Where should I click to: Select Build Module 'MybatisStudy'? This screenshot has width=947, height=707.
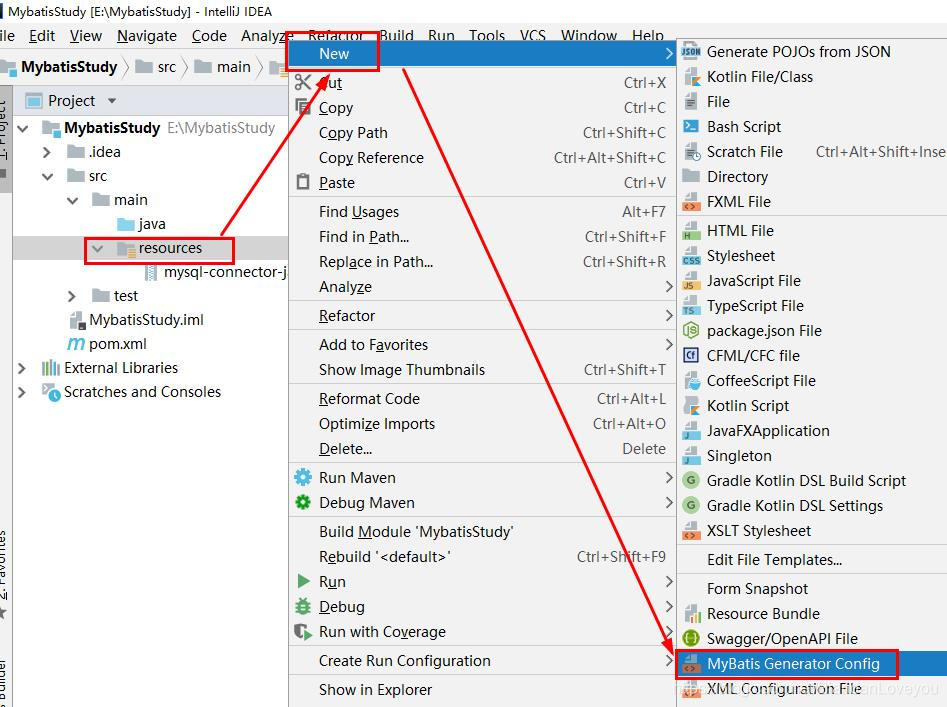(x=481, y=532)
